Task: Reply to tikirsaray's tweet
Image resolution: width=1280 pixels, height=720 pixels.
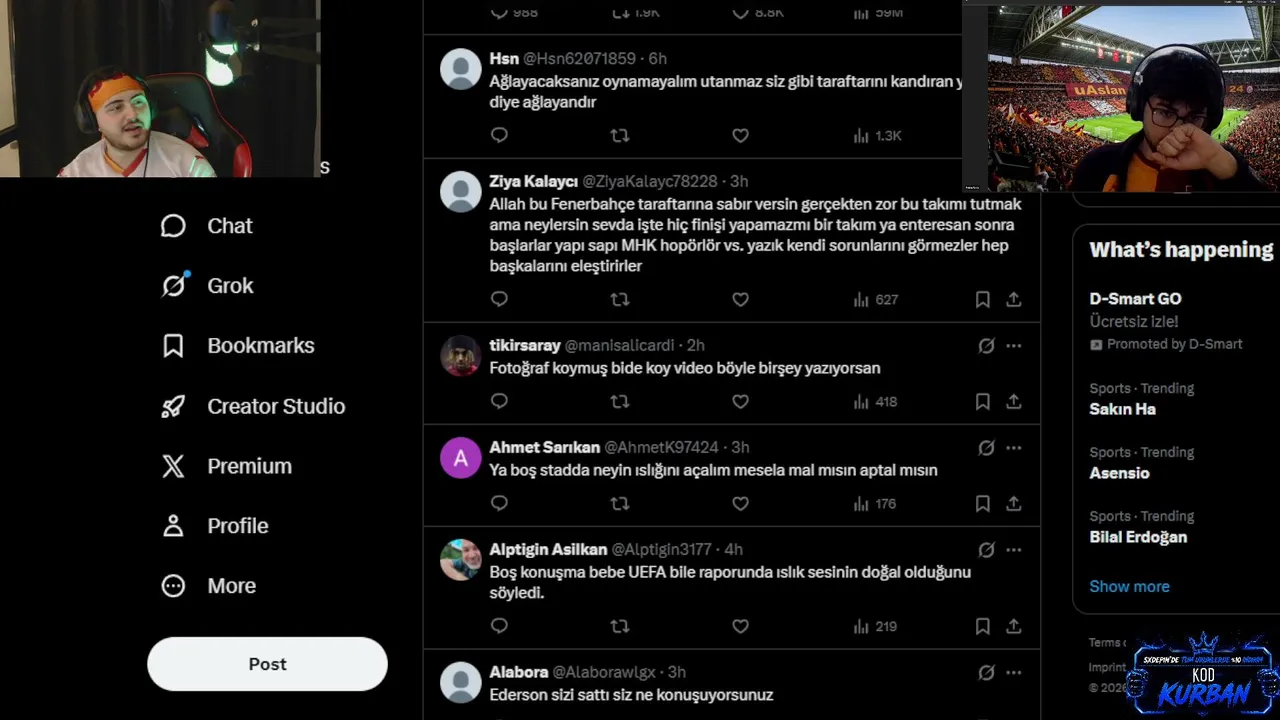Action: coord(499,401)
